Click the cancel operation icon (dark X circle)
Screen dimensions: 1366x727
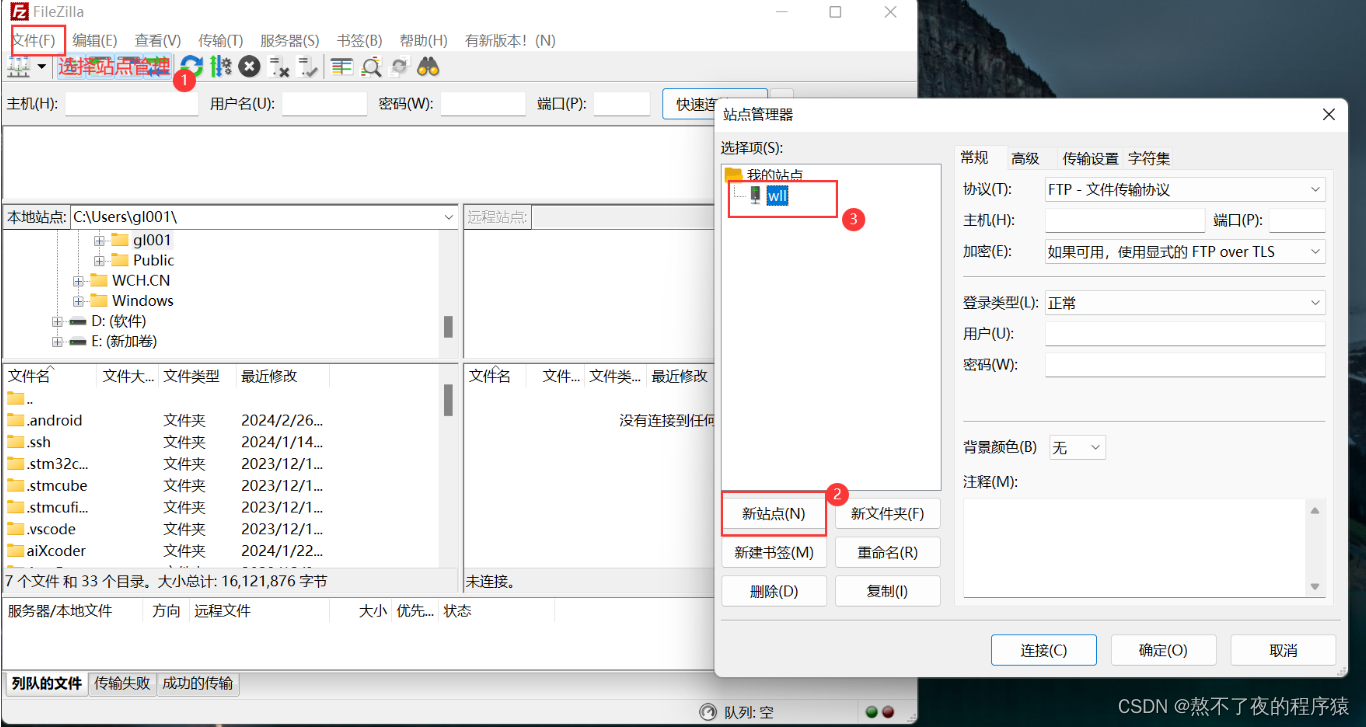[x=247, y=66]
